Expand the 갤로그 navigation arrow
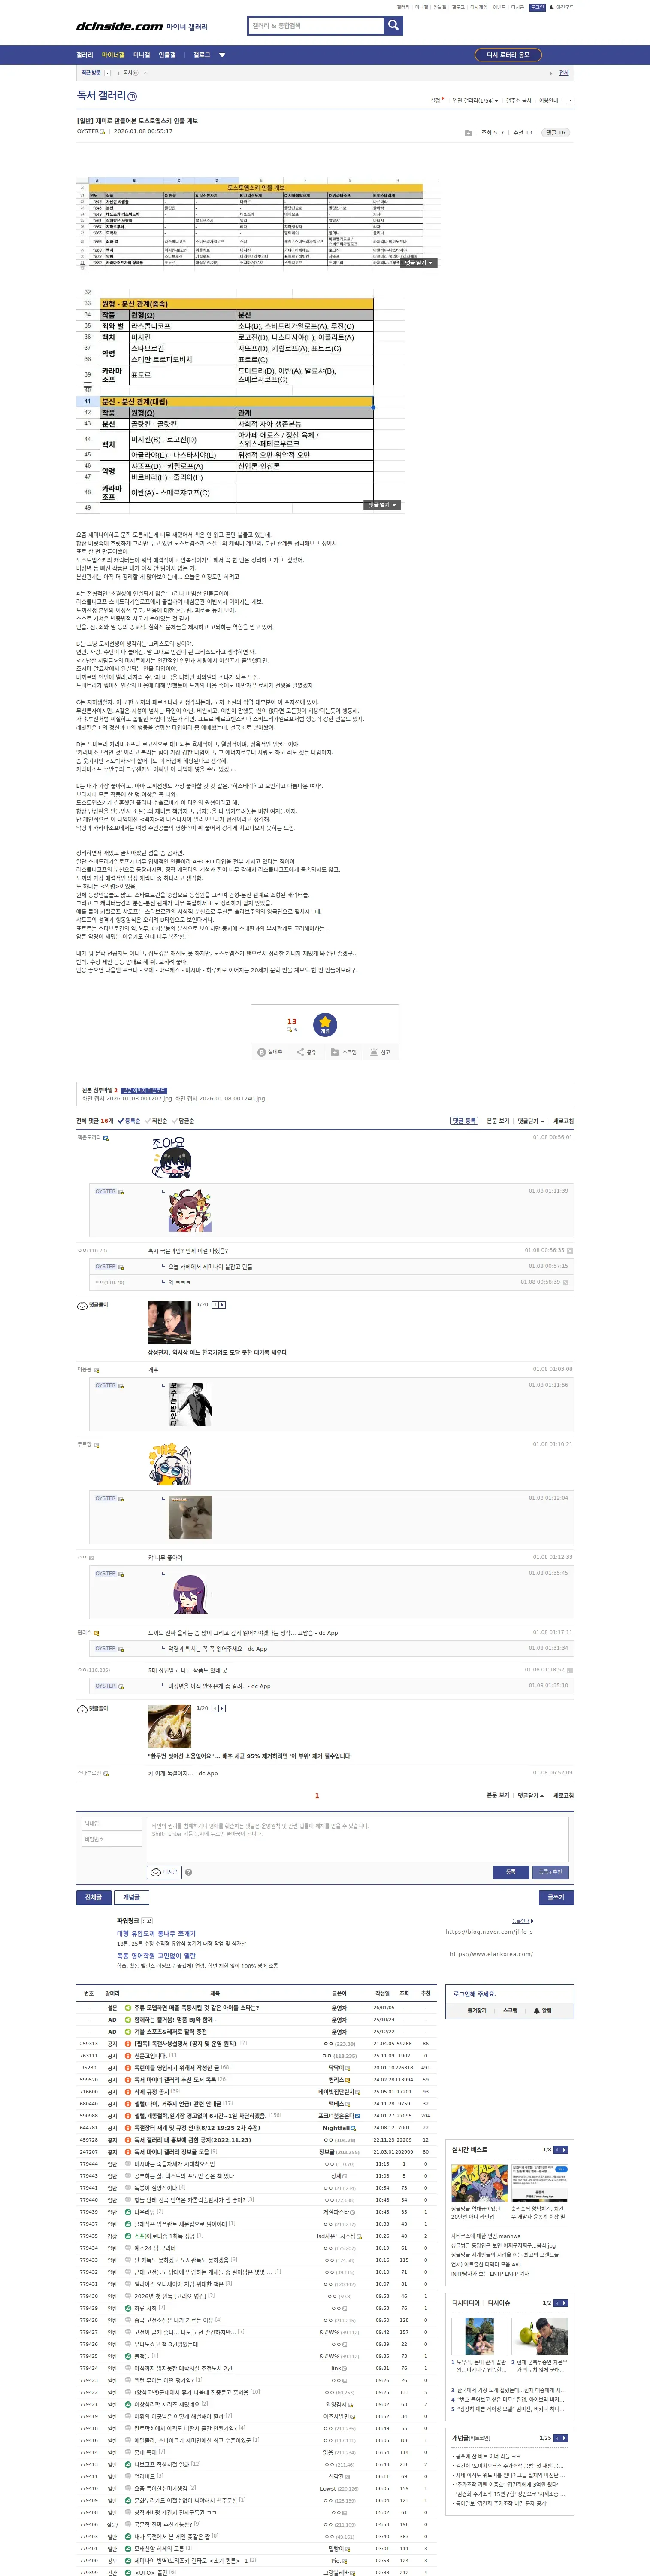The height and width of the screenshot is (2576, 650). (222, 55)
